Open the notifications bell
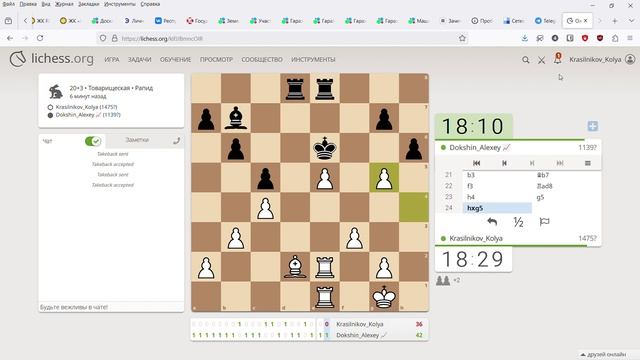640x360 pixels. coord(557,59)
